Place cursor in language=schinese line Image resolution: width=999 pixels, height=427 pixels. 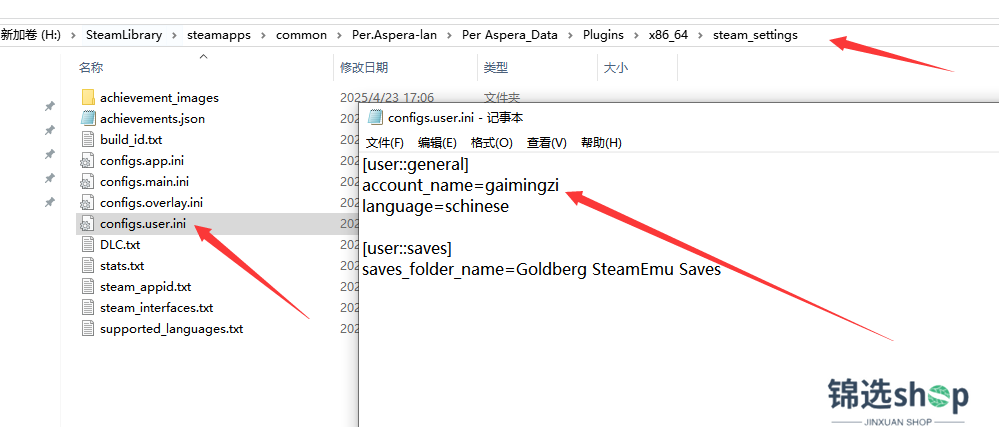tap(436, 207)
